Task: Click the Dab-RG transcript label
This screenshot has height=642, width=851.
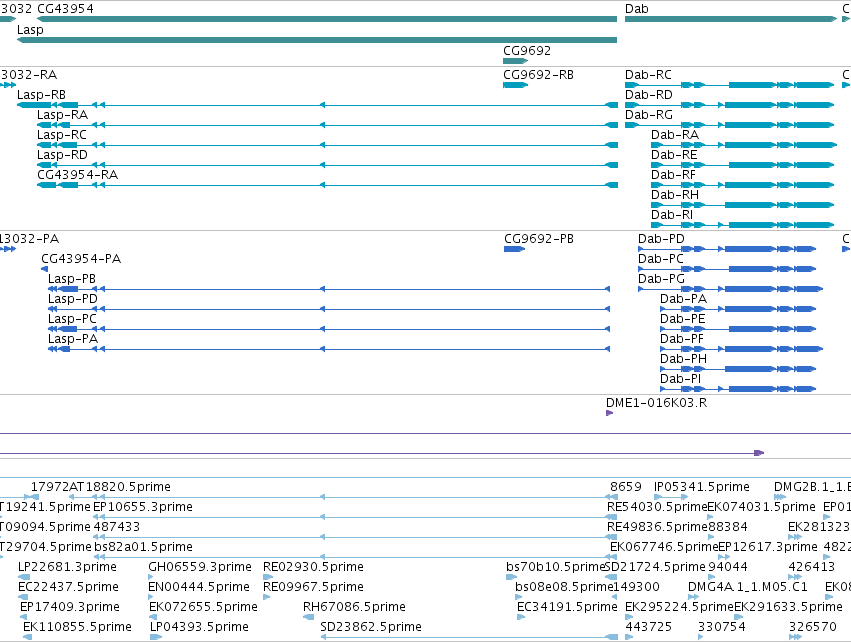Action: click(x=649, y=115)
